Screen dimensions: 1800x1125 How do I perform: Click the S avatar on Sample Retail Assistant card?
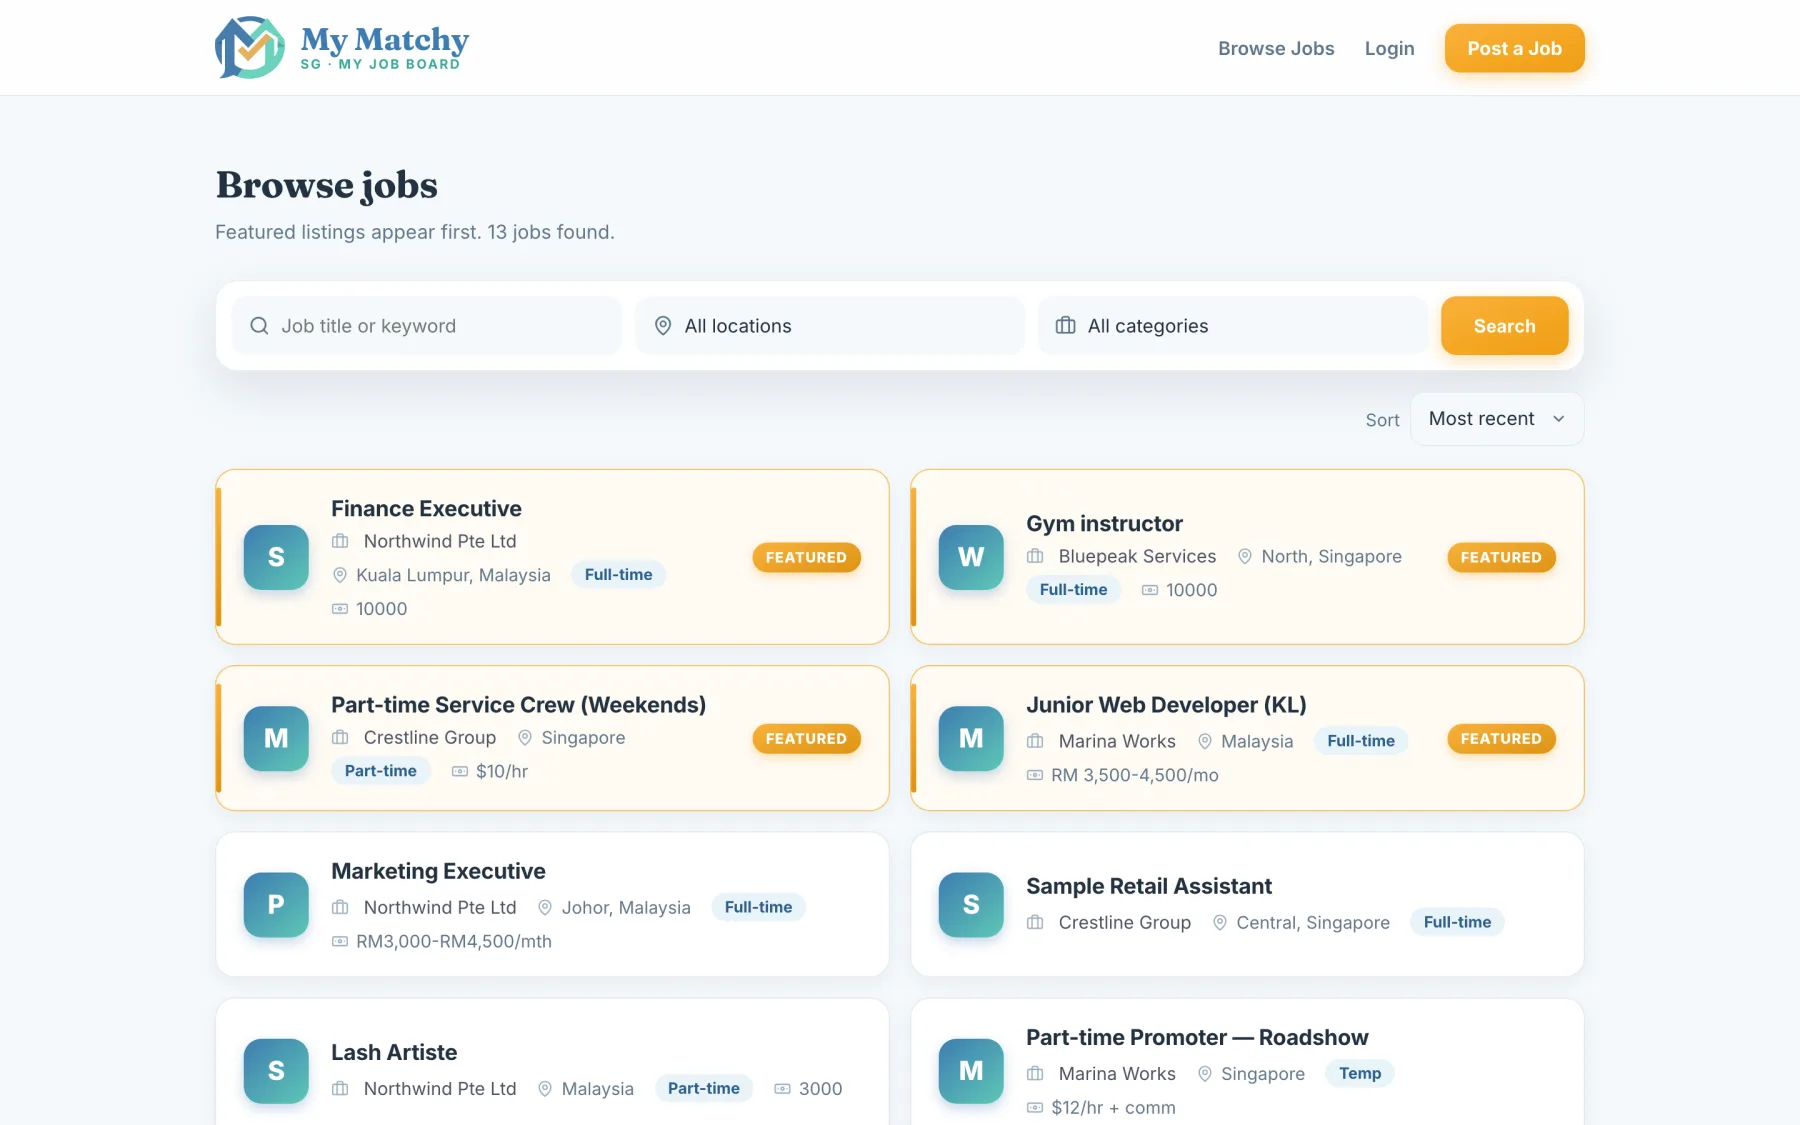click(971, 904)
